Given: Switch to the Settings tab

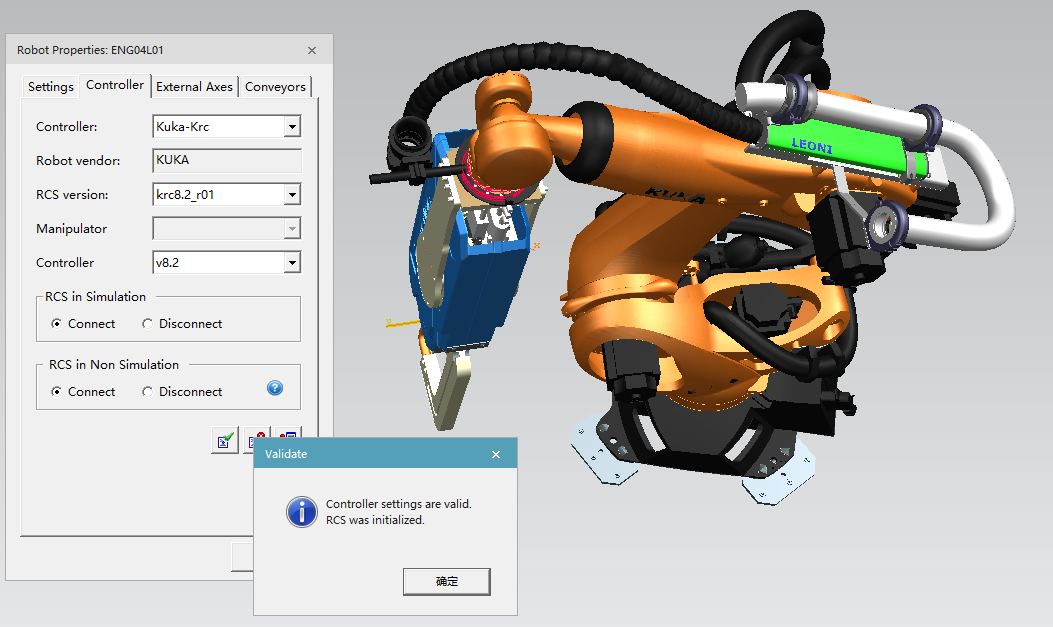Looking at the screenshot, I should click(x=50, y=86).
